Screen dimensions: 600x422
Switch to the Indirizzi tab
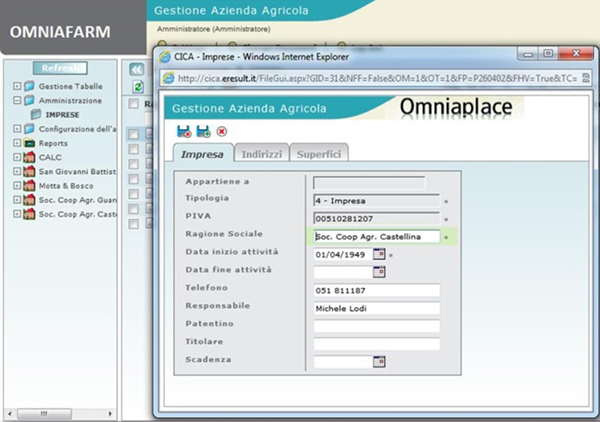[261, 154]
